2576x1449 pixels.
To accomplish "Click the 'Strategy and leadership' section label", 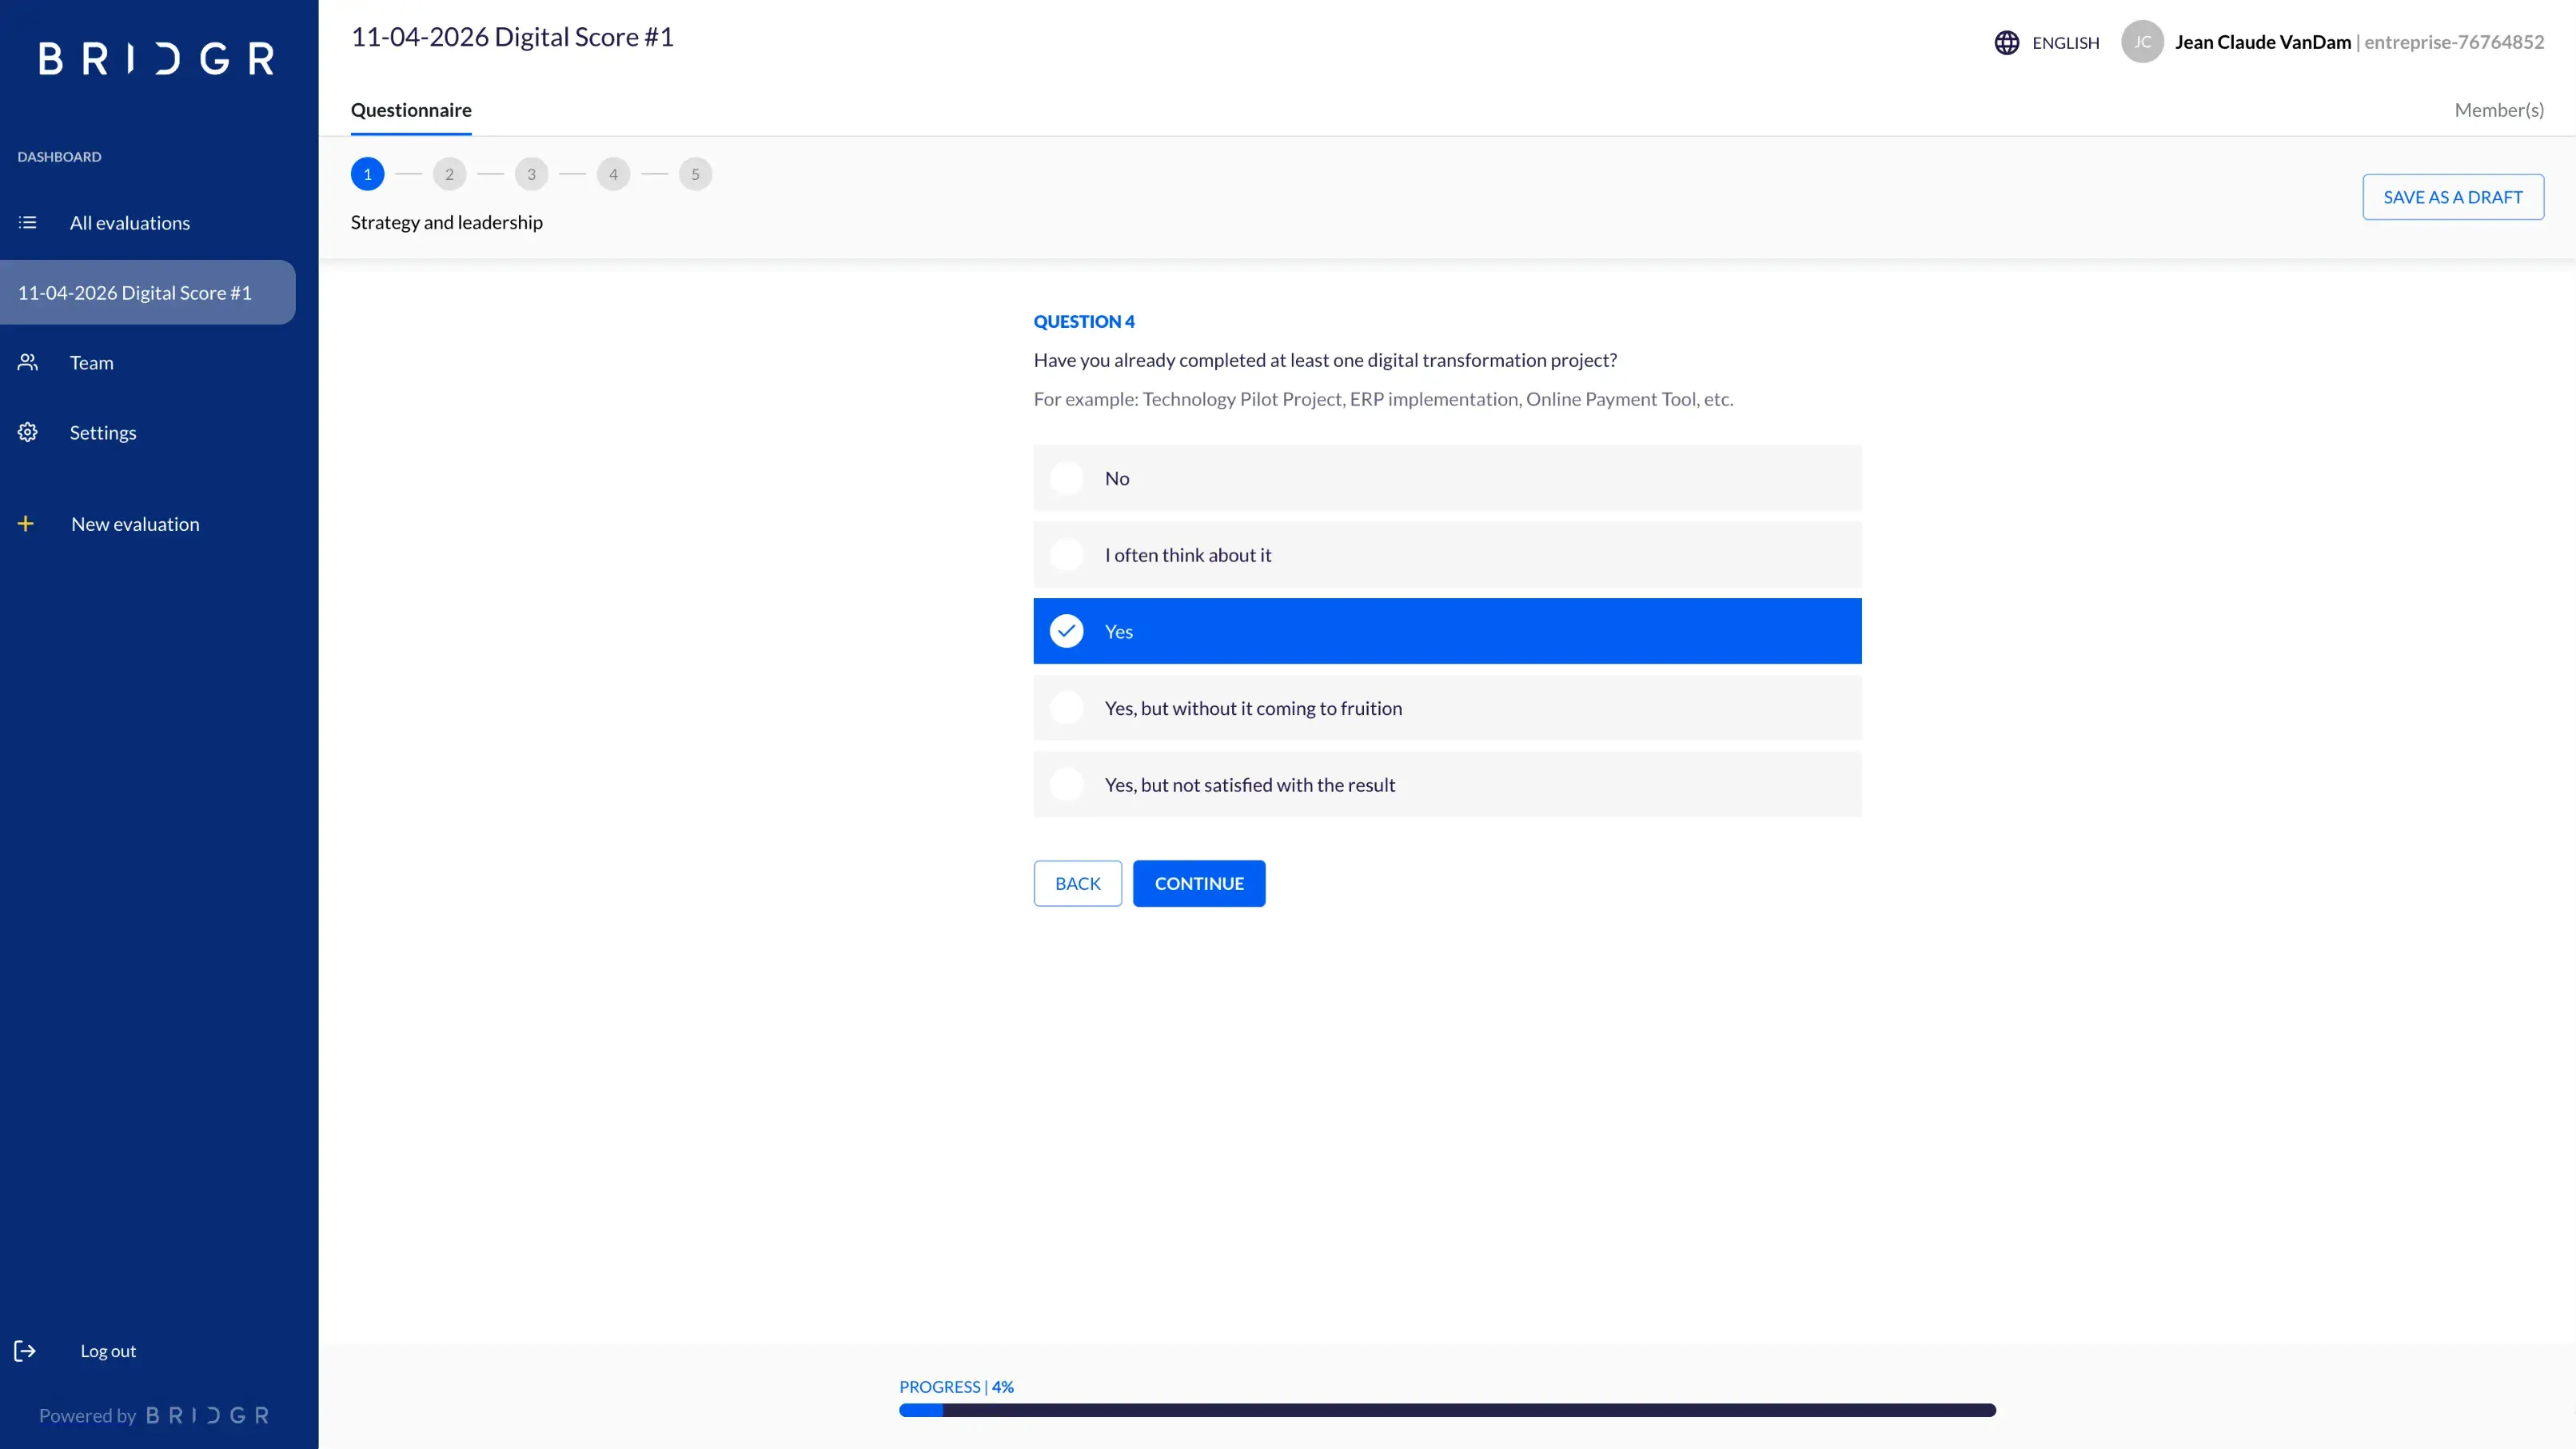I will [x=447, y=222].
